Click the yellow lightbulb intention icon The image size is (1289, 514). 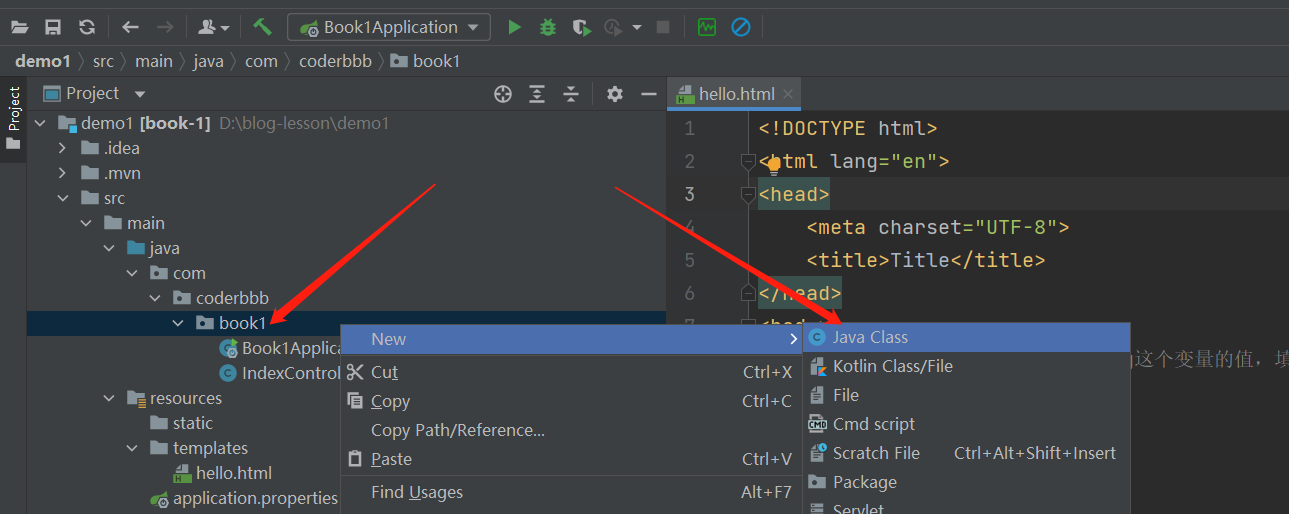(773, 165)
